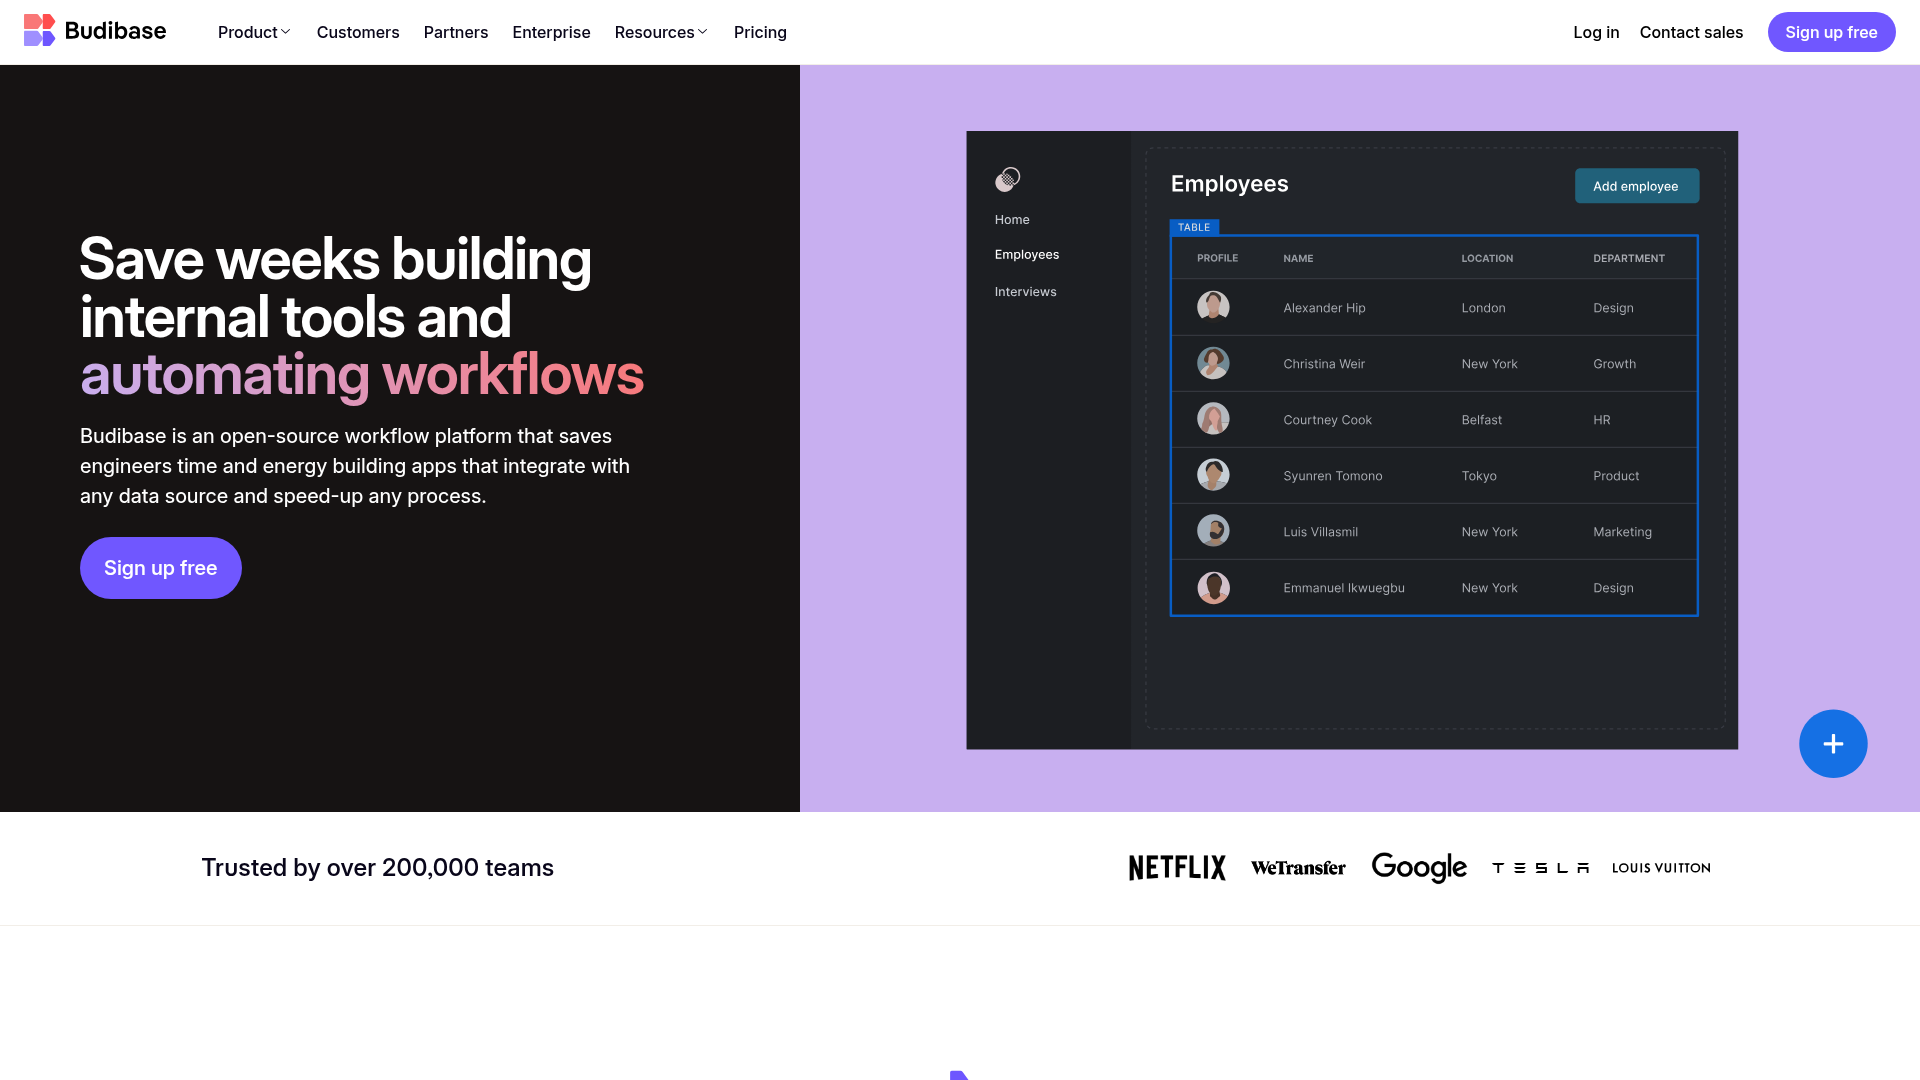Open the Customers nav item
This screenshot has height=1080, width=1920.
(x=358, y=32)
